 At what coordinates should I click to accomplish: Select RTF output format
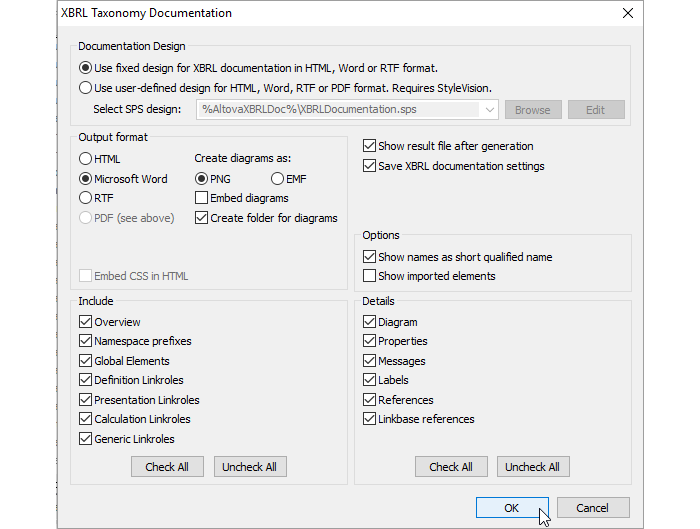click(86, 198)
